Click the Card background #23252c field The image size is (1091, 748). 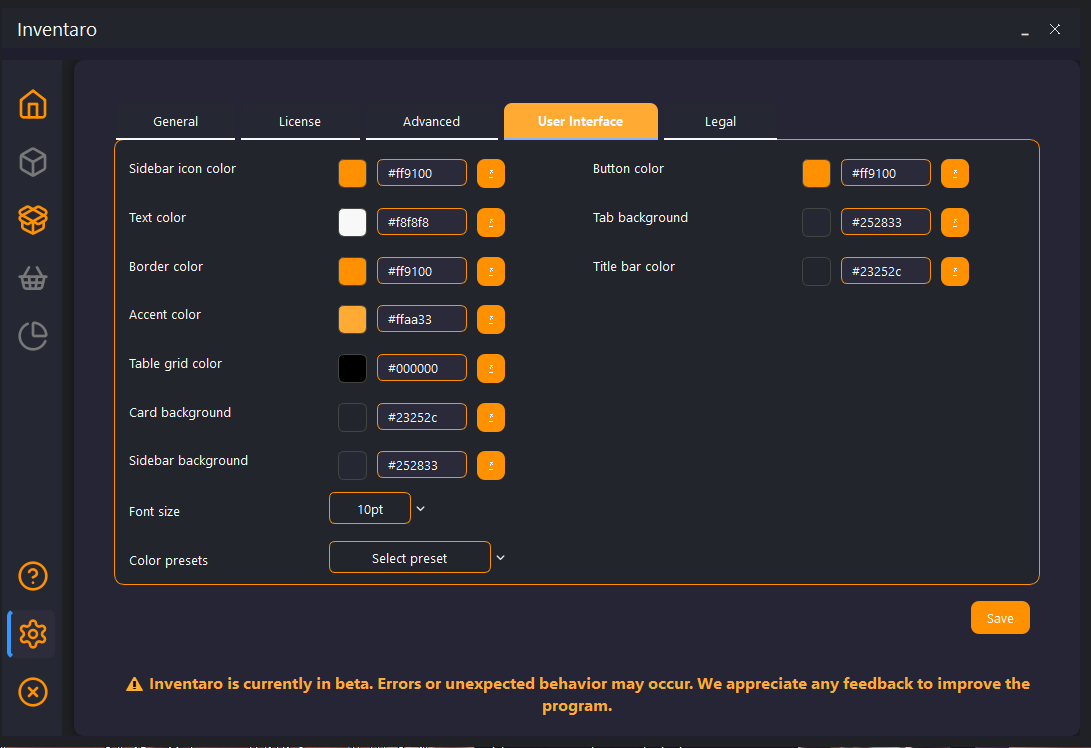tap(422, 417)
